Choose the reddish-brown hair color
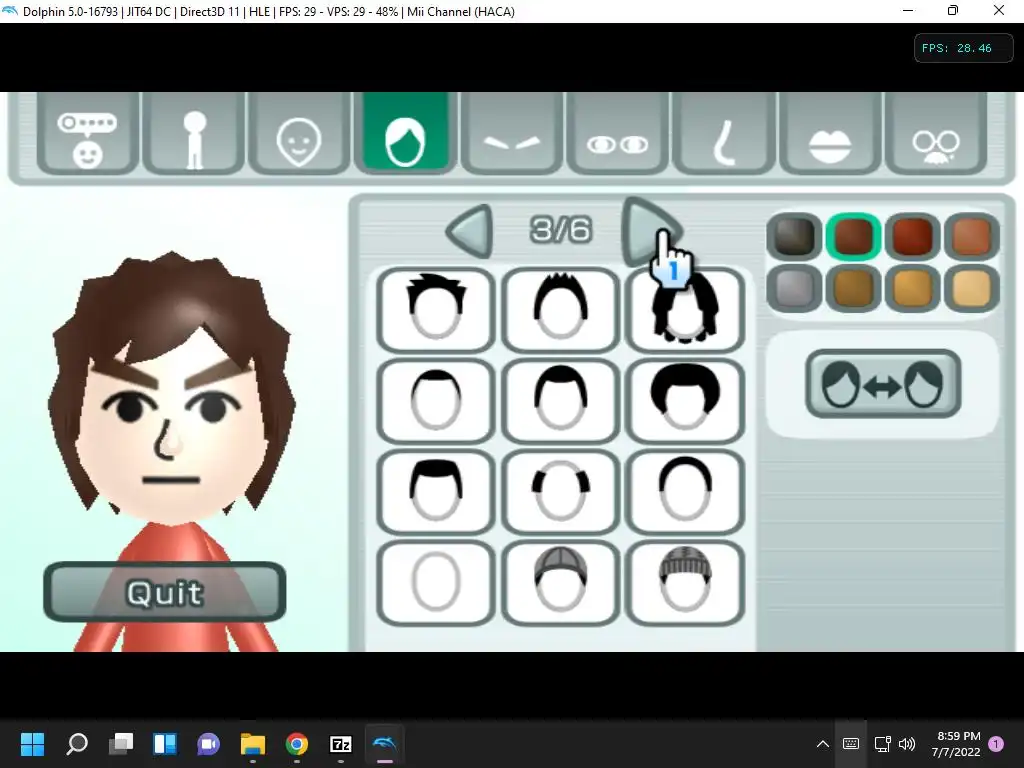 [x=912, y=236]
